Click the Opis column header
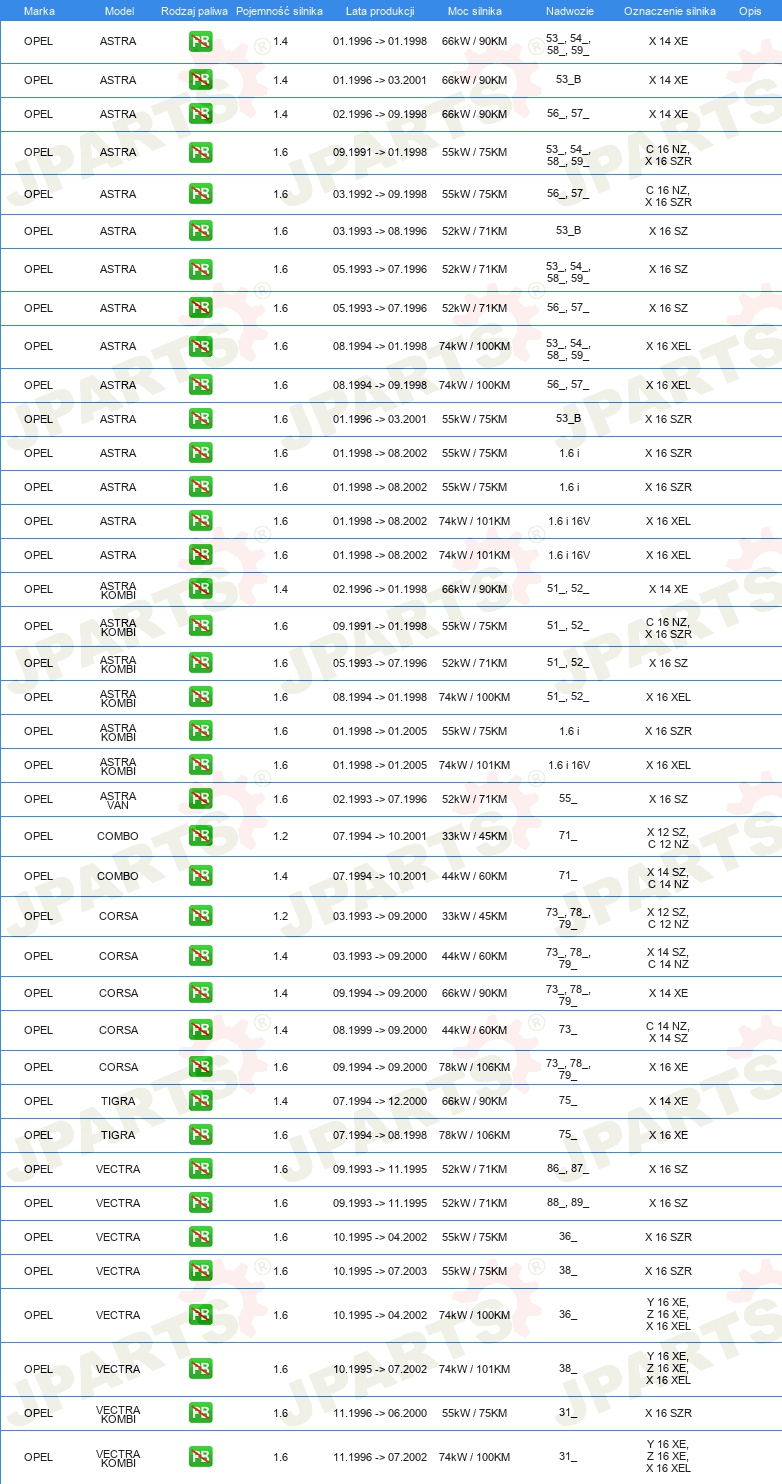 click(749, 10)
